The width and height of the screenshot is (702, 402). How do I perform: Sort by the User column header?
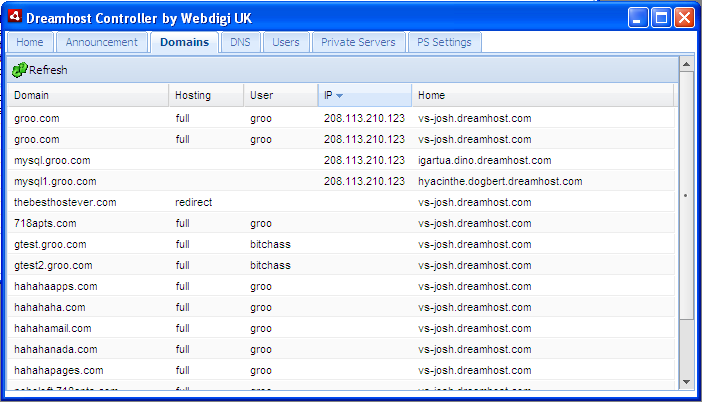pos(281,95)
